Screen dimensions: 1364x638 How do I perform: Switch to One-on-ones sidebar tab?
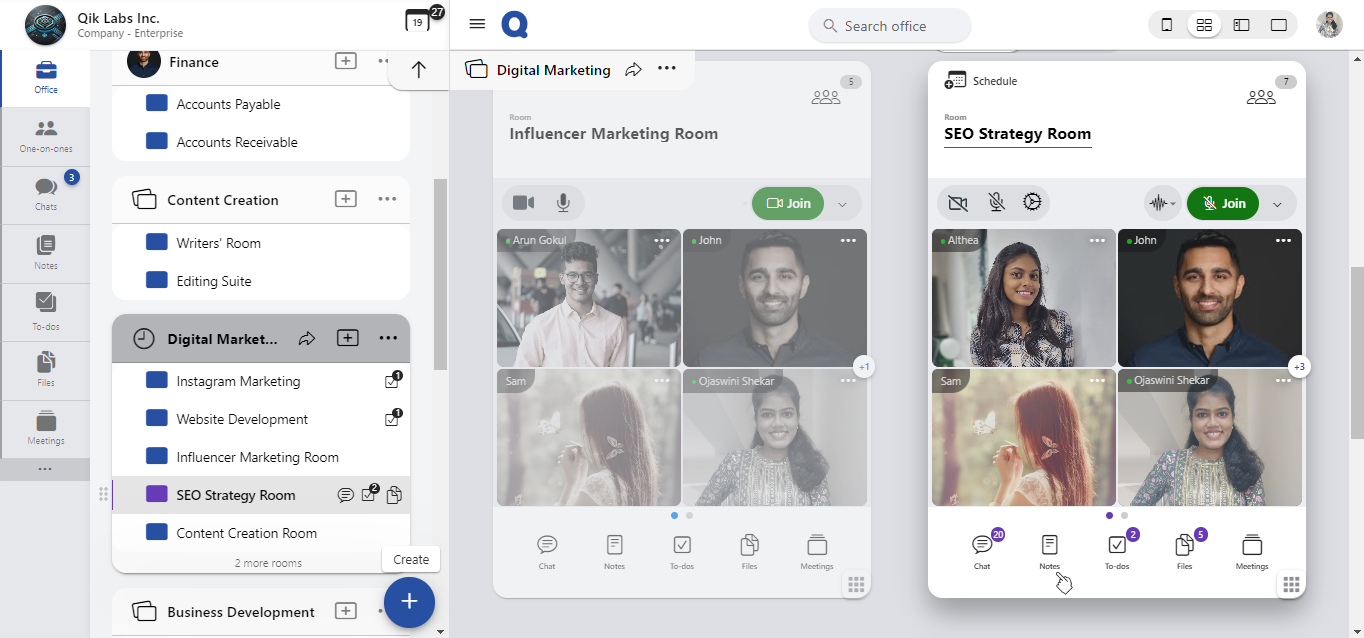tap(45, 135)
